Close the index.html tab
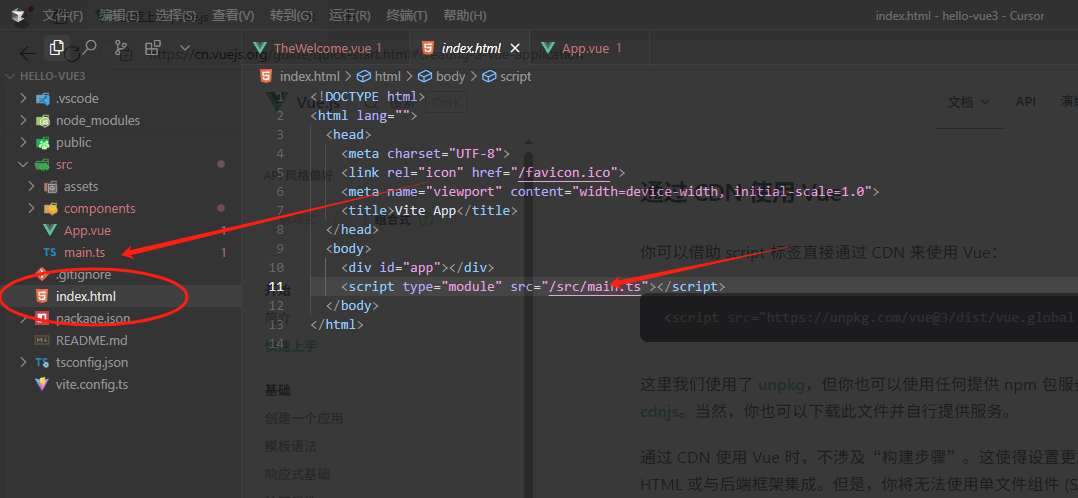1078x498 pixels. 515,48
